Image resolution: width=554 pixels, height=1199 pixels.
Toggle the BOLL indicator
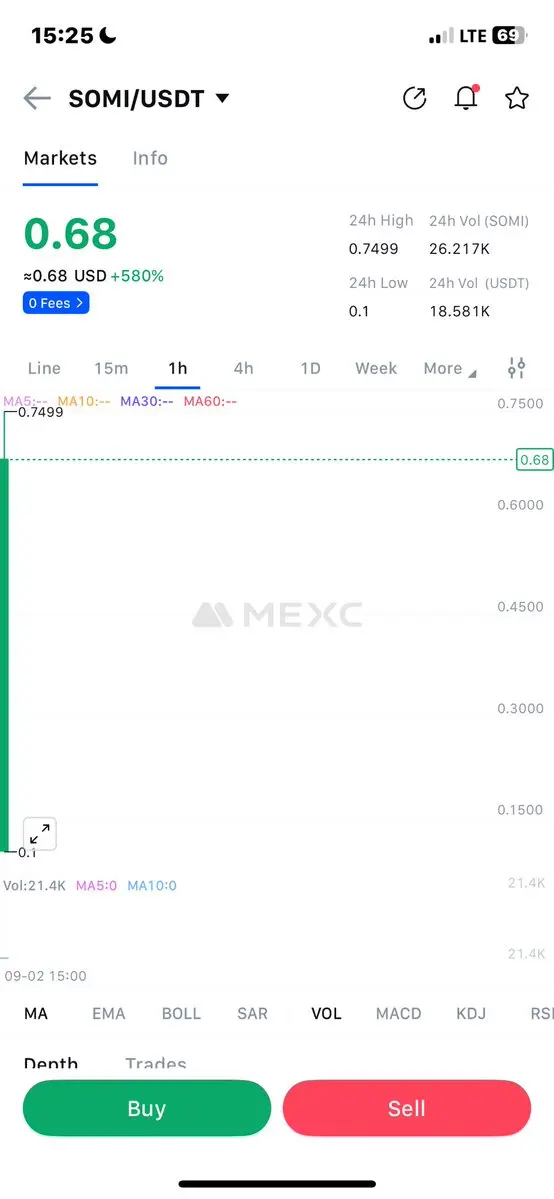click(181, 1013)
